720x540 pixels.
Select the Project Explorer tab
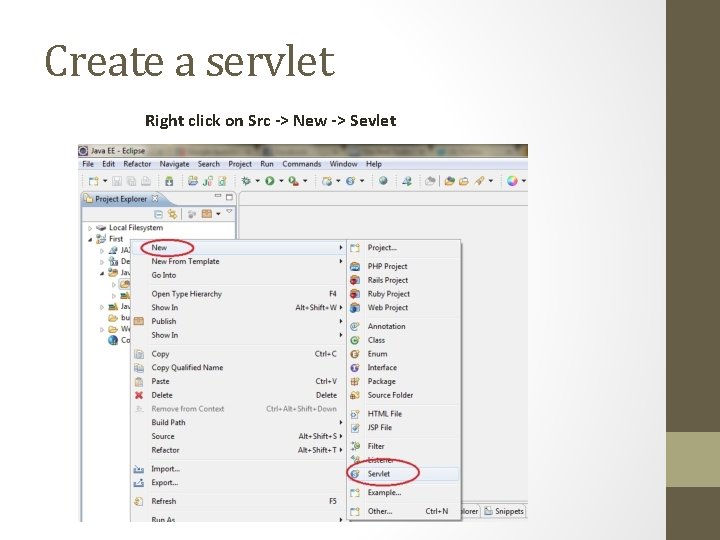(121, 199)
